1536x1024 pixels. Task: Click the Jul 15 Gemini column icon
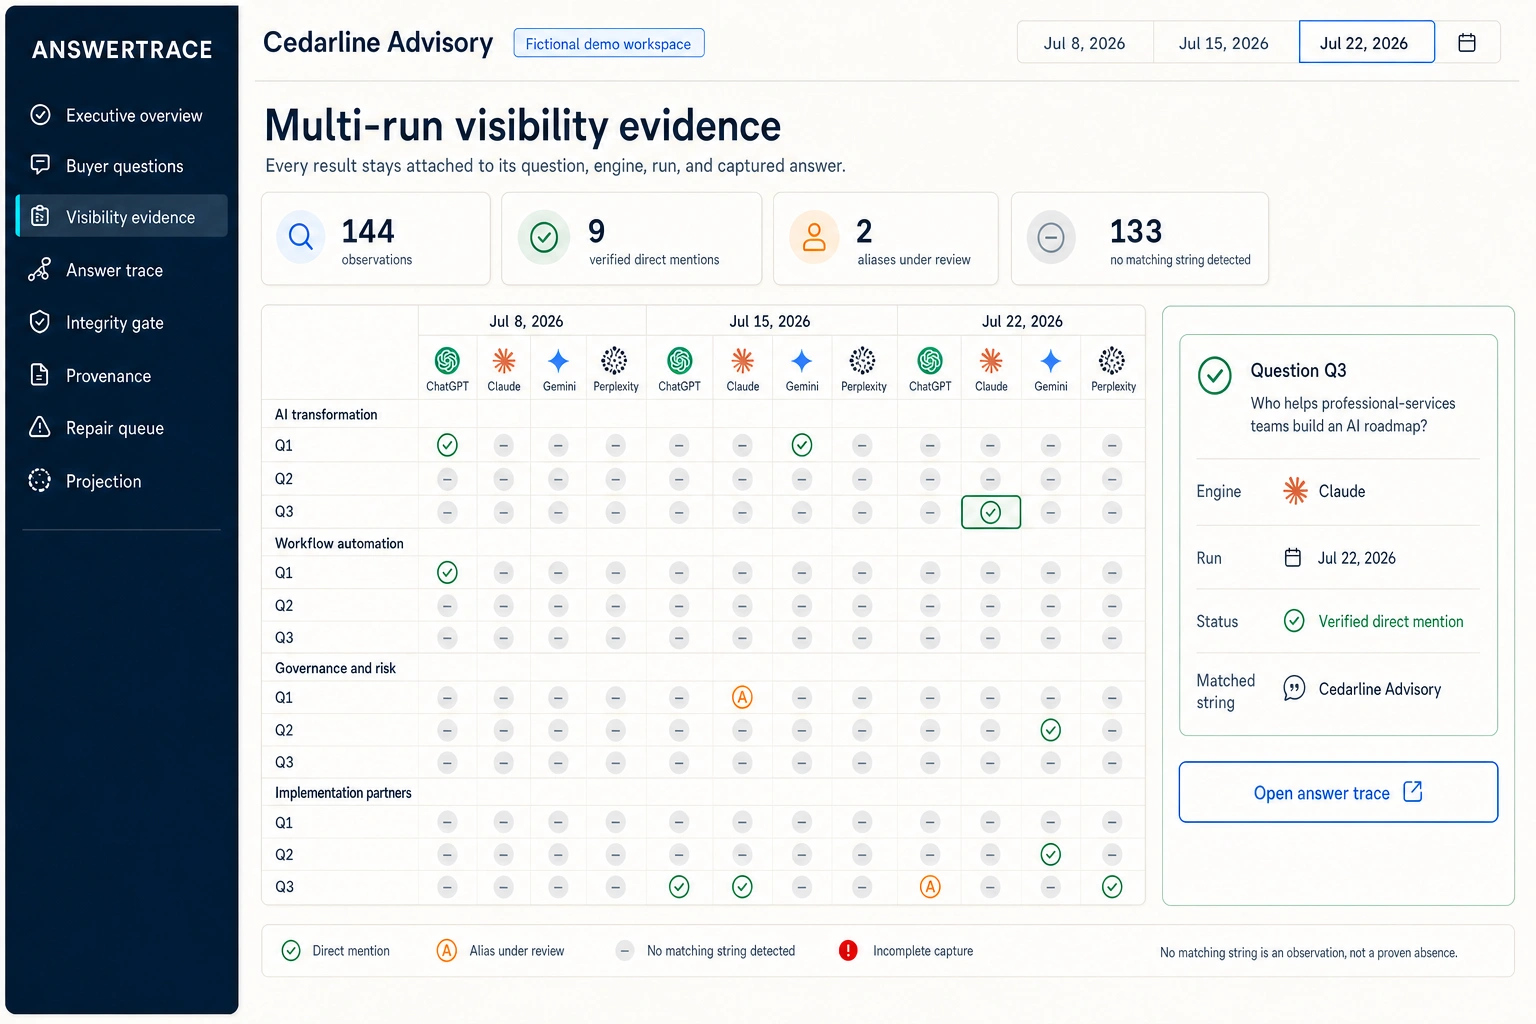pyautogui.click(x=802, y=360)
